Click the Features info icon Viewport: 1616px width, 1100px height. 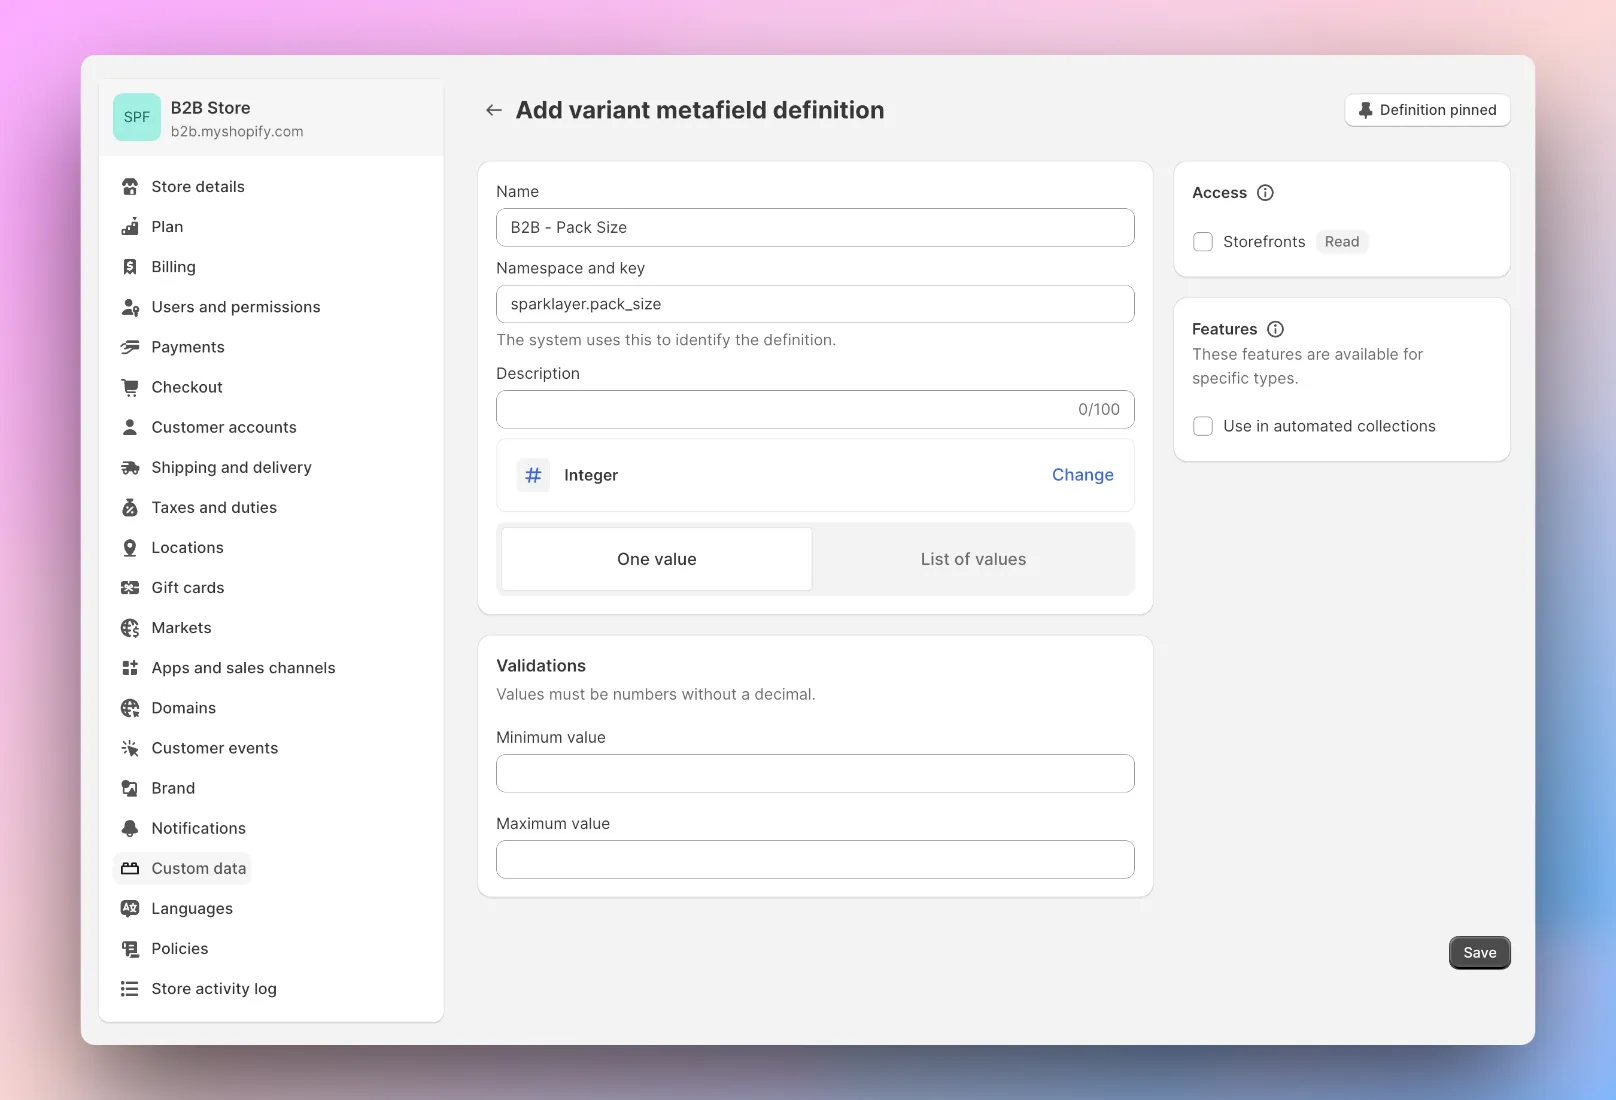[1275, 329]
